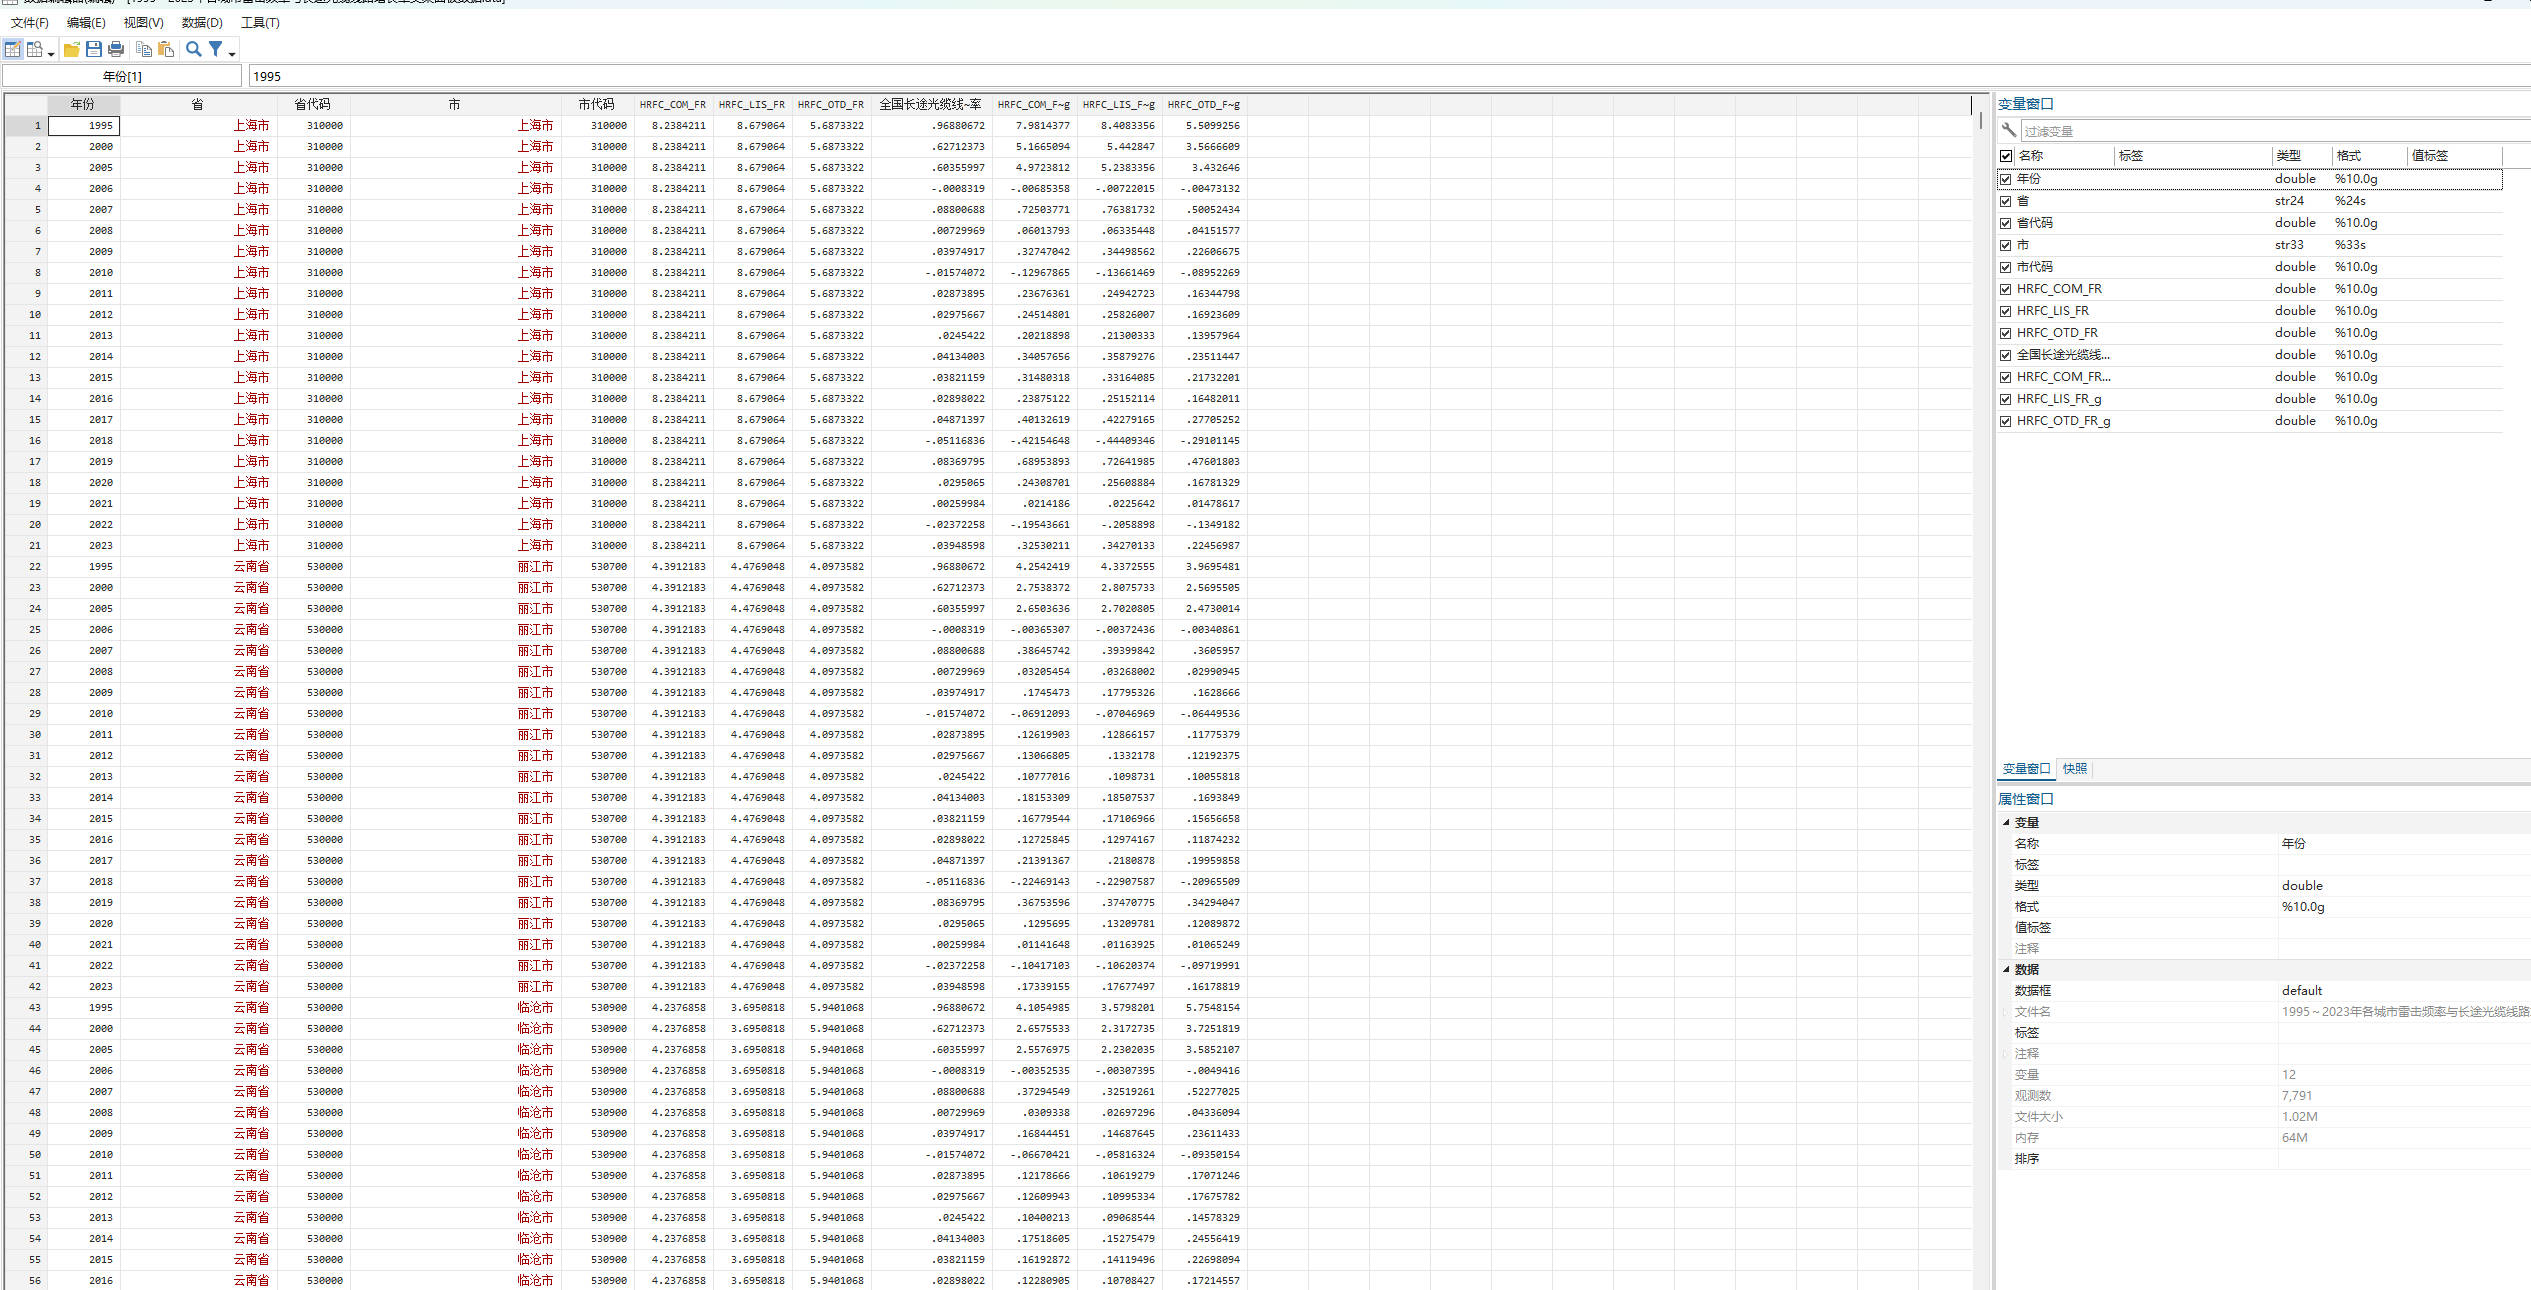This screenshot has height=1290, width=2531.
Task: Click the blue filter funnel icon
Action: (x=215, y=49)
